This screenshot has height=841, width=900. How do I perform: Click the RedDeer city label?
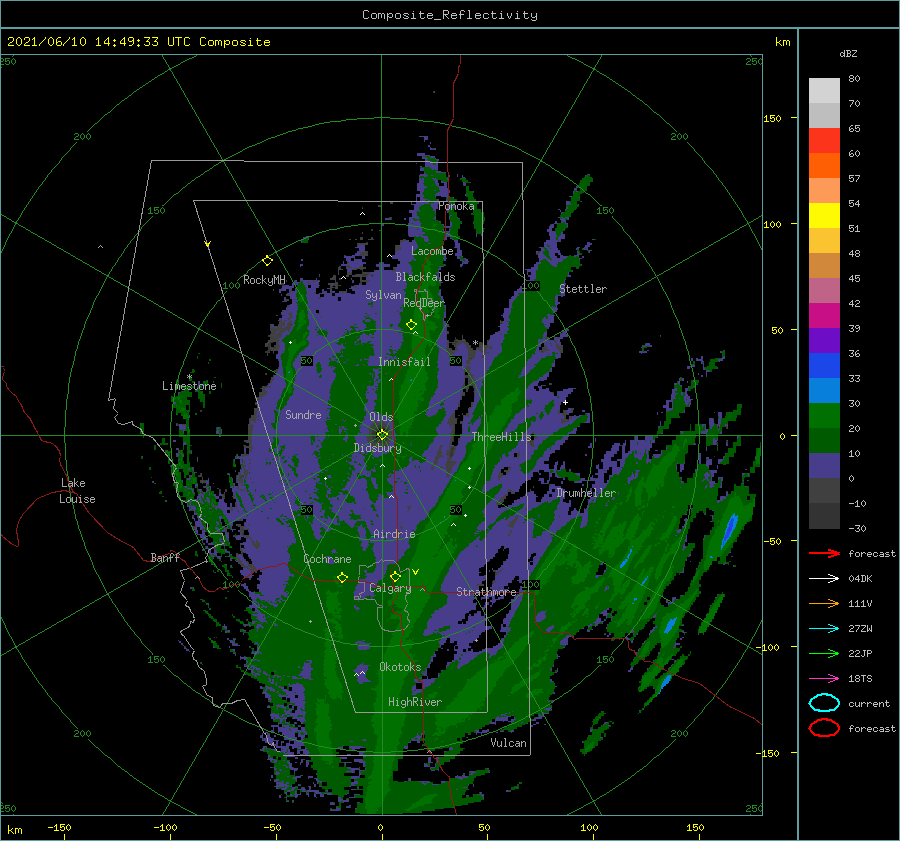pyautogui.click(x=424, y=303)
